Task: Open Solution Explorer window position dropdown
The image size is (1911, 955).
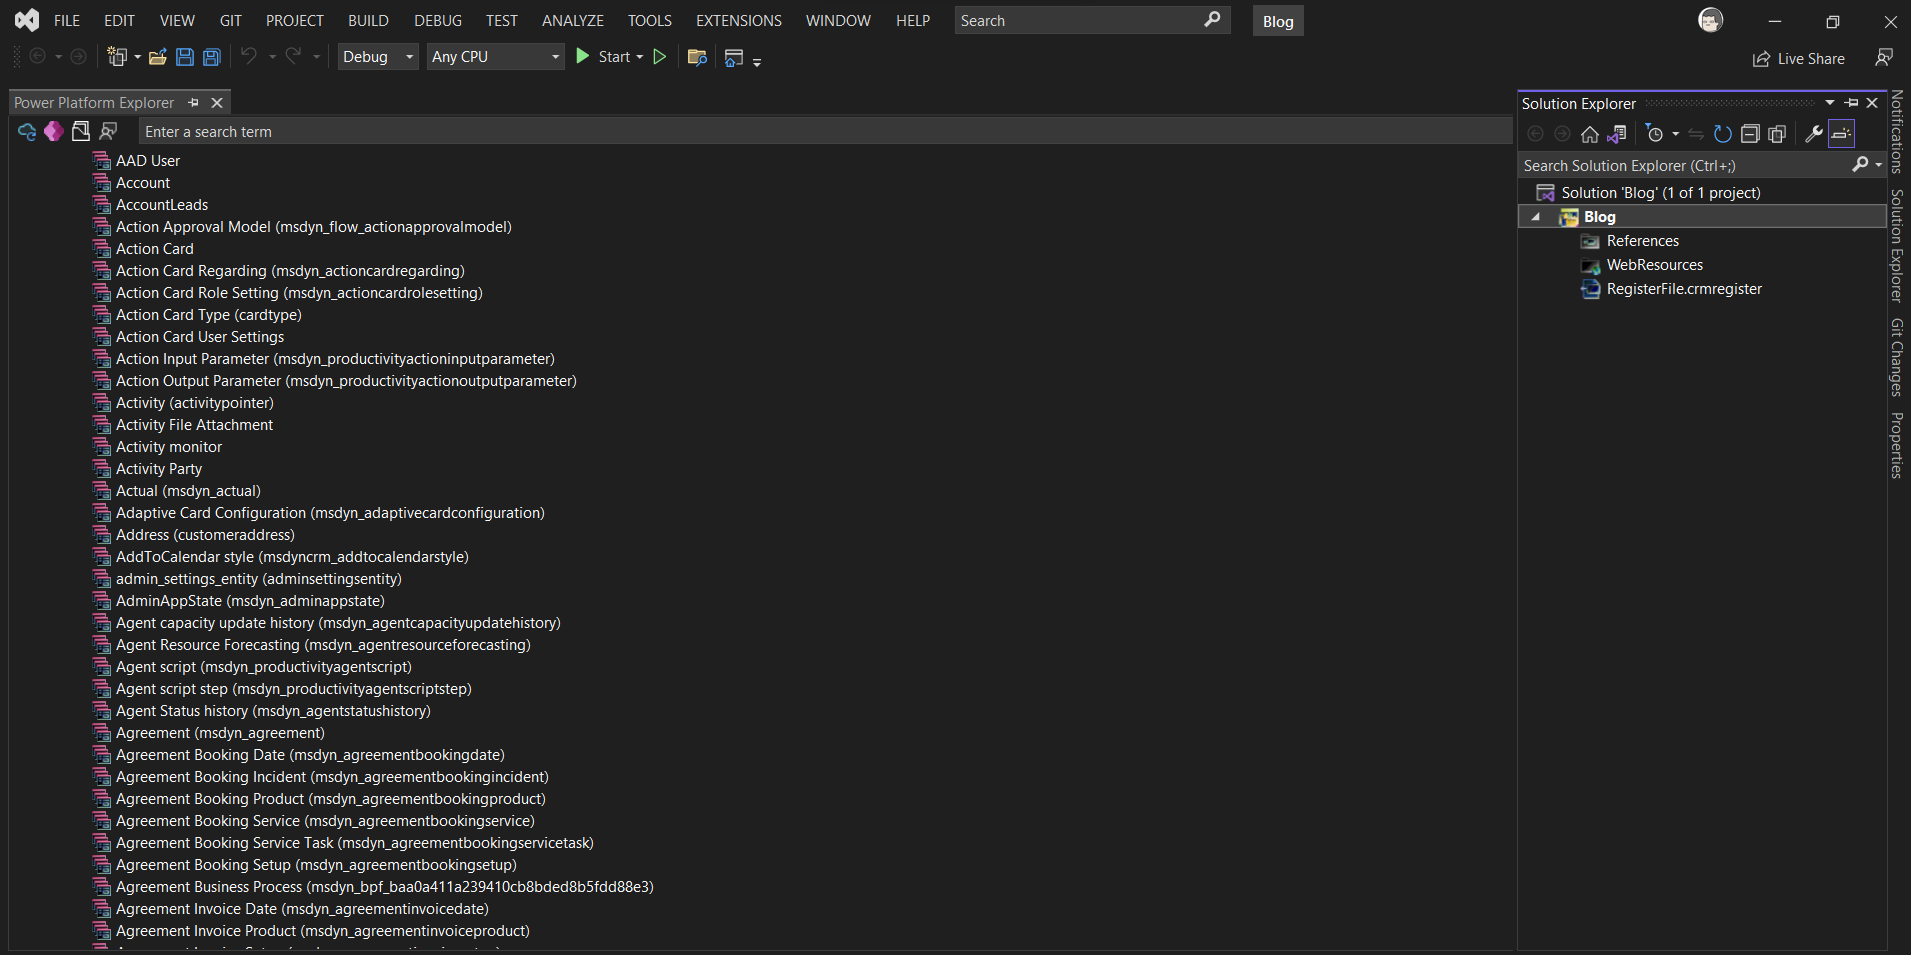Action: [1830, 103]
